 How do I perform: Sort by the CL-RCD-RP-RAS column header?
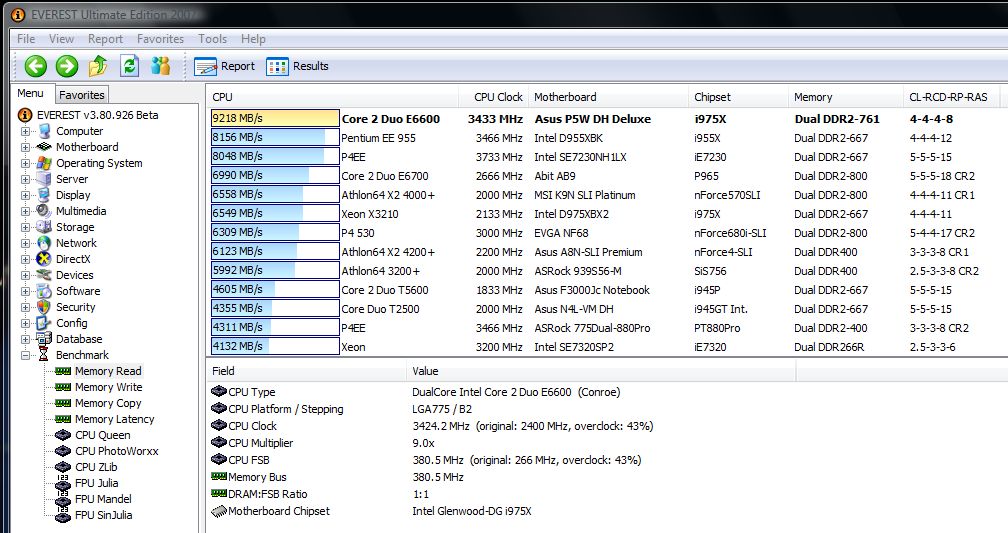pos(951,97)
